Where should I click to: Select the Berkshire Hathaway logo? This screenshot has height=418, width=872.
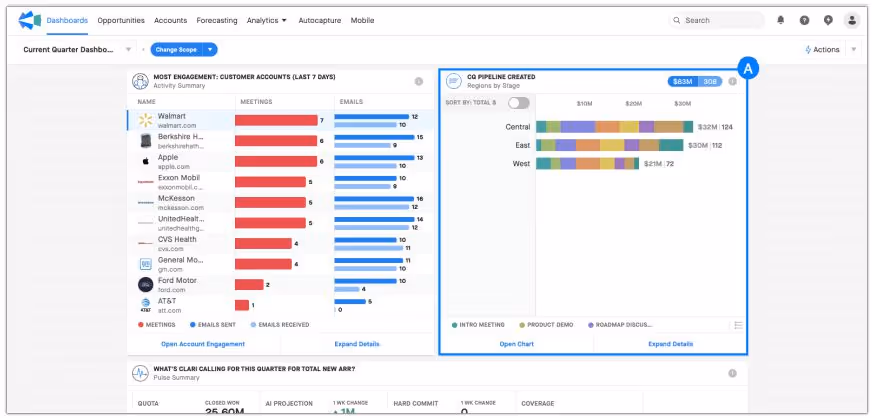pyautogui.click(x=146, y=141)
